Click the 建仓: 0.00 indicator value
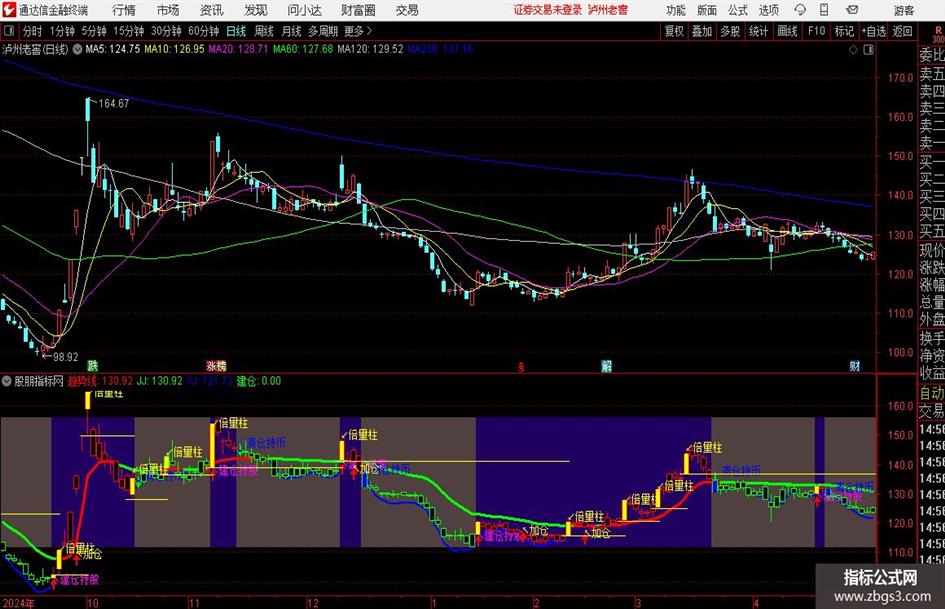This screenshot has height=609, width=945. [x=259, y=381]
